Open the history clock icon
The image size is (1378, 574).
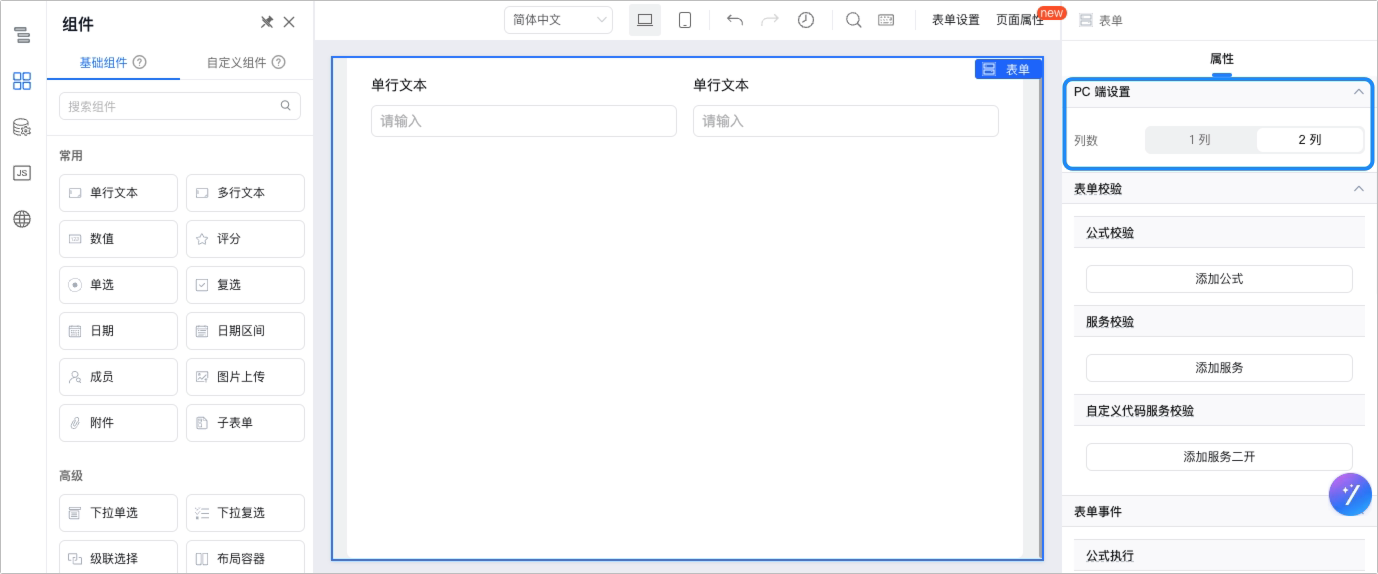click(806, 20)
